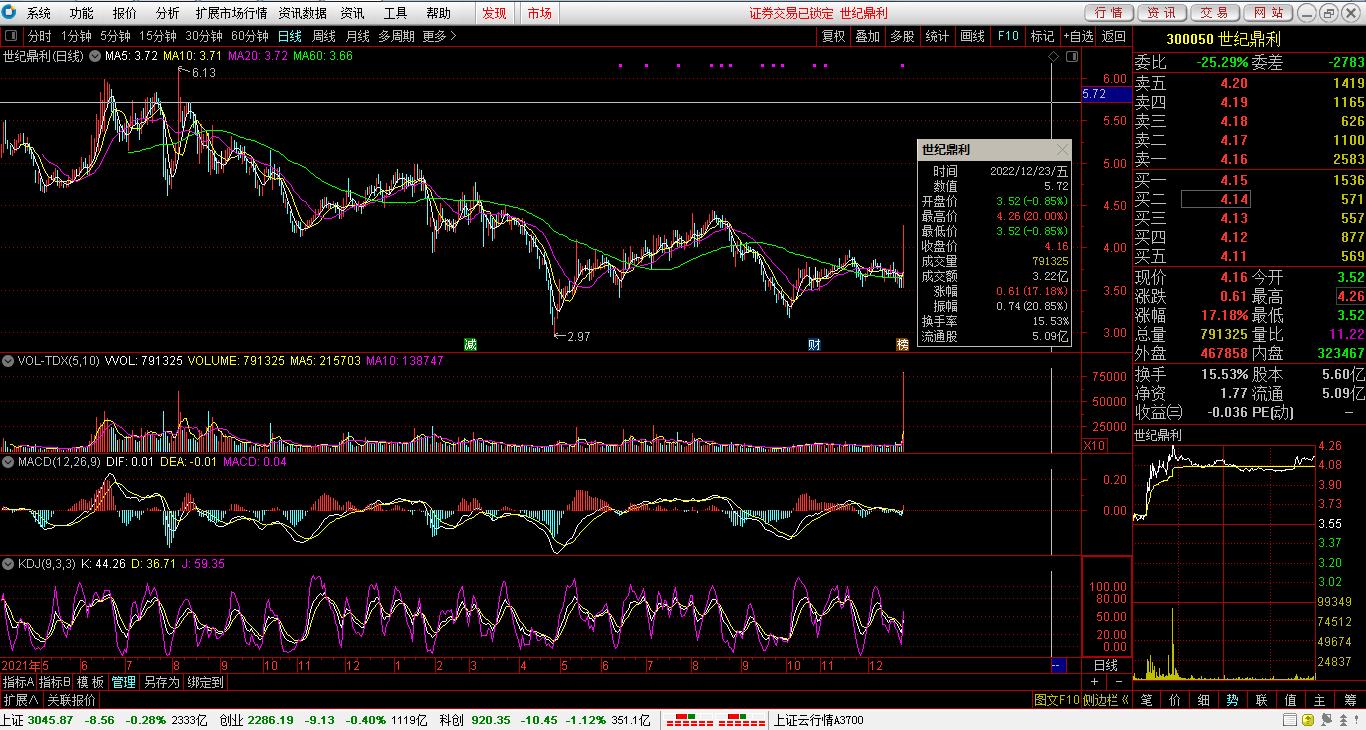This screenshot has width=1366, height=730.
Task: Switch chart to 5分钟 period
Action: pyautogui.click(x=115, y=36)
